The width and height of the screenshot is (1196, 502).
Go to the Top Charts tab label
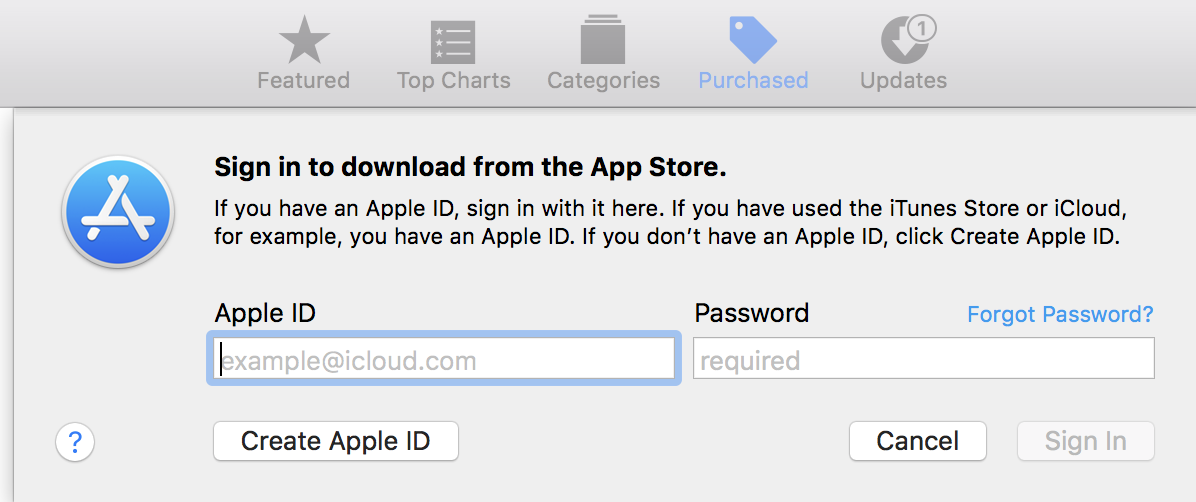pos(453,81)
